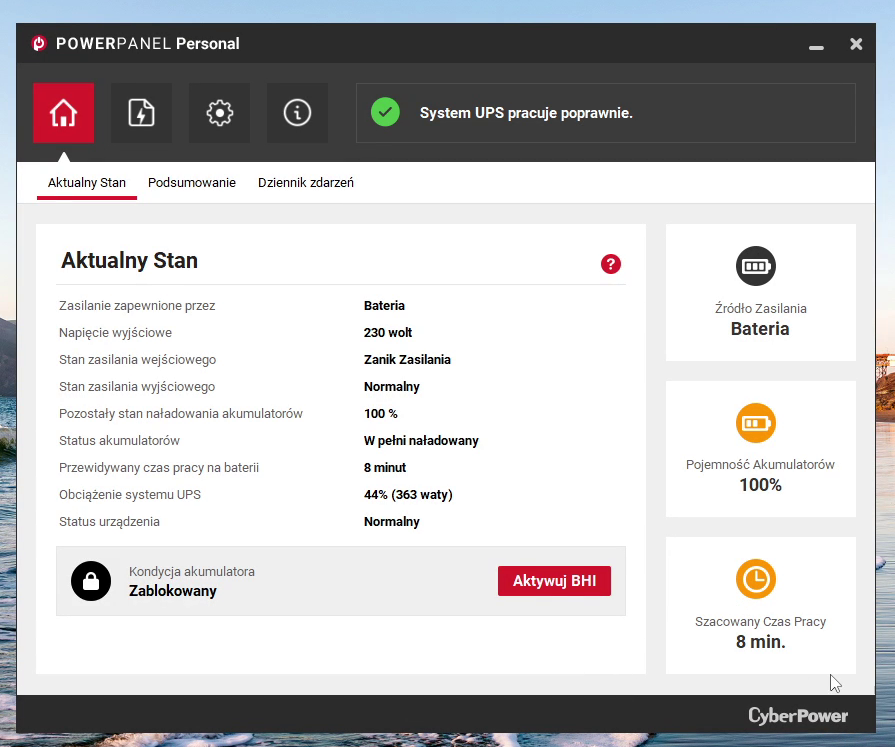Switch to the Aktualny Stan tab
Viewport: 895px width, 747px height.
(87, 183)
